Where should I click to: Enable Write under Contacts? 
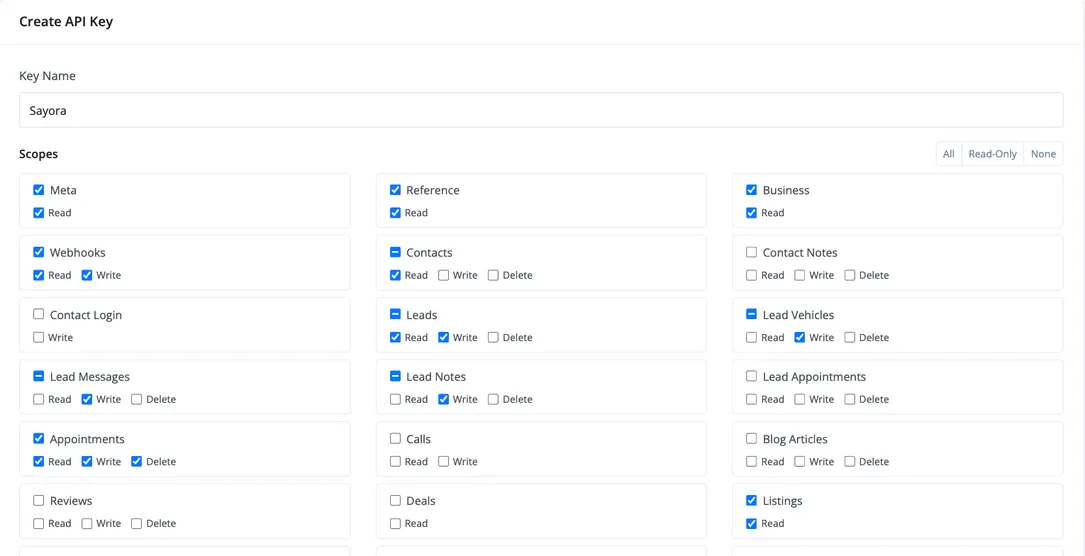pyautogui.click(x=443, y=275)
